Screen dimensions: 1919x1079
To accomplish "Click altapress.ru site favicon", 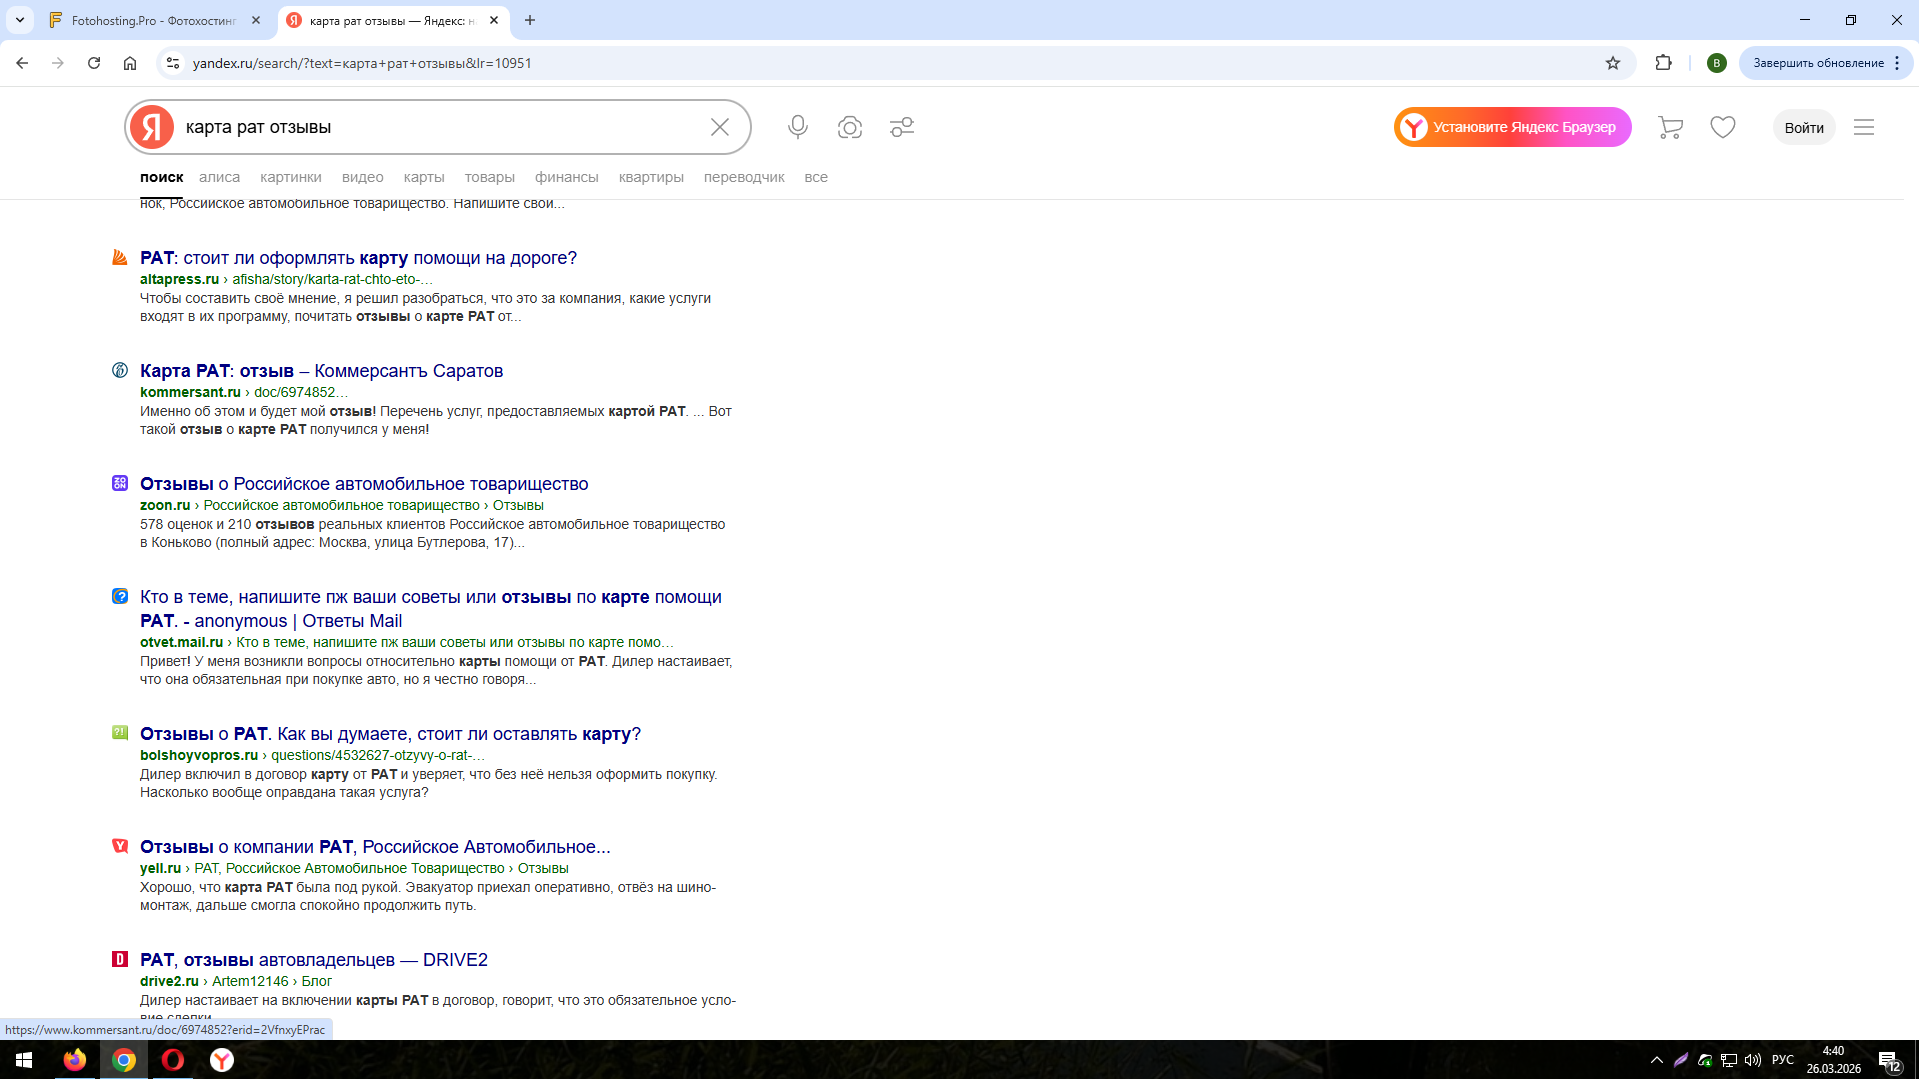I will pos(120,257).
